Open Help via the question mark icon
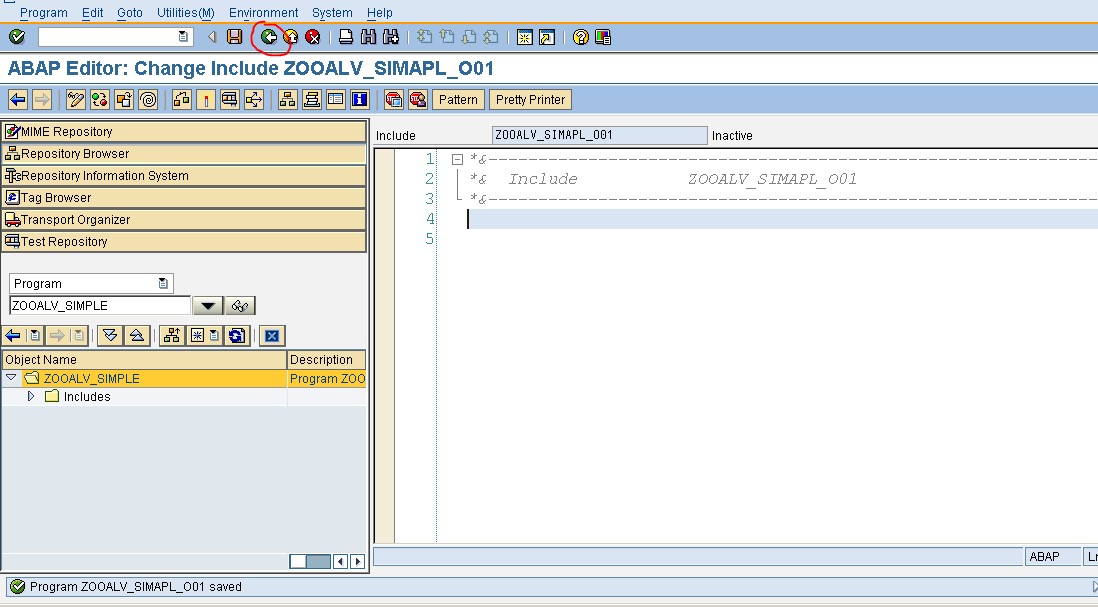1098x607 pixels. [x=581, y=37]
